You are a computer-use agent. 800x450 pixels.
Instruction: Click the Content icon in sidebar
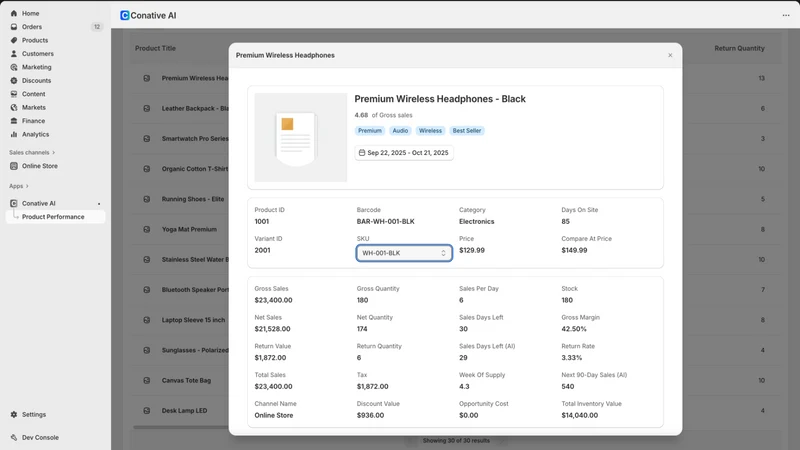coord(14,94)
